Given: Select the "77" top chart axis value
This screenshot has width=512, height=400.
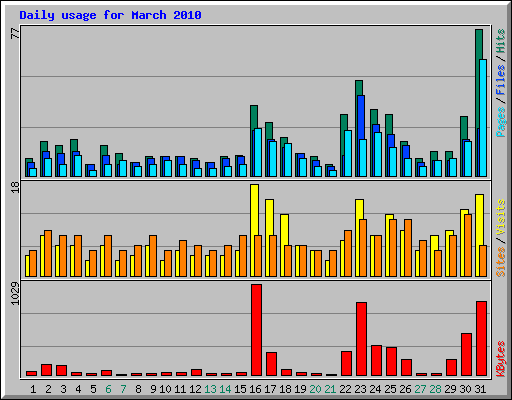Looking at the screenshot, I should click(15, 33).
